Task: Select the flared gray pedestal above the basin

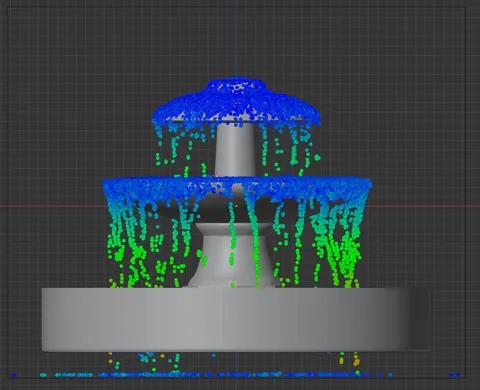Action: 233,255
